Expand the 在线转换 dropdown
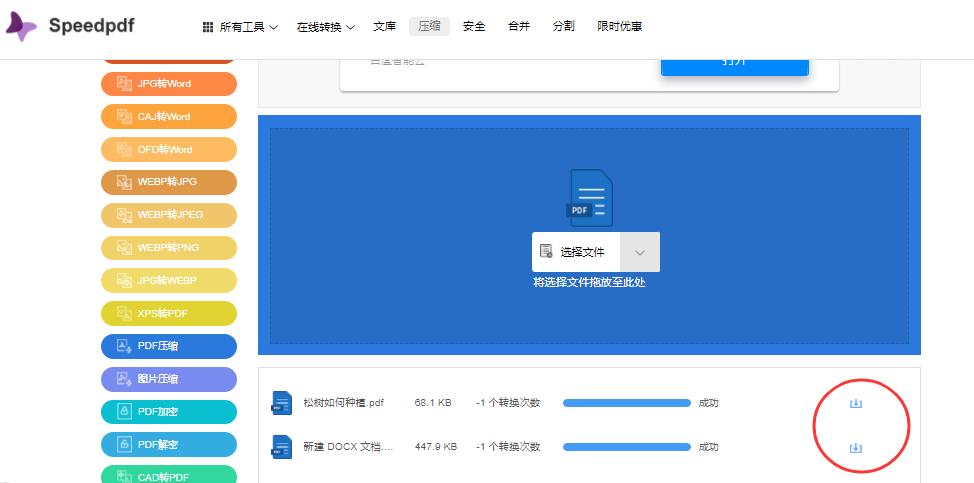Viewport: 974px width, 483px height. [325, 27]
